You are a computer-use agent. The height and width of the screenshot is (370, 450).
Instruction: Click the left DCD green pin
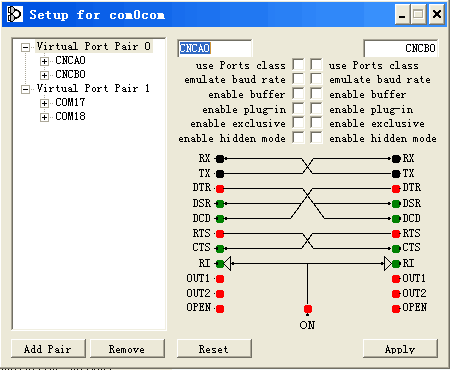tap(220, 219)
